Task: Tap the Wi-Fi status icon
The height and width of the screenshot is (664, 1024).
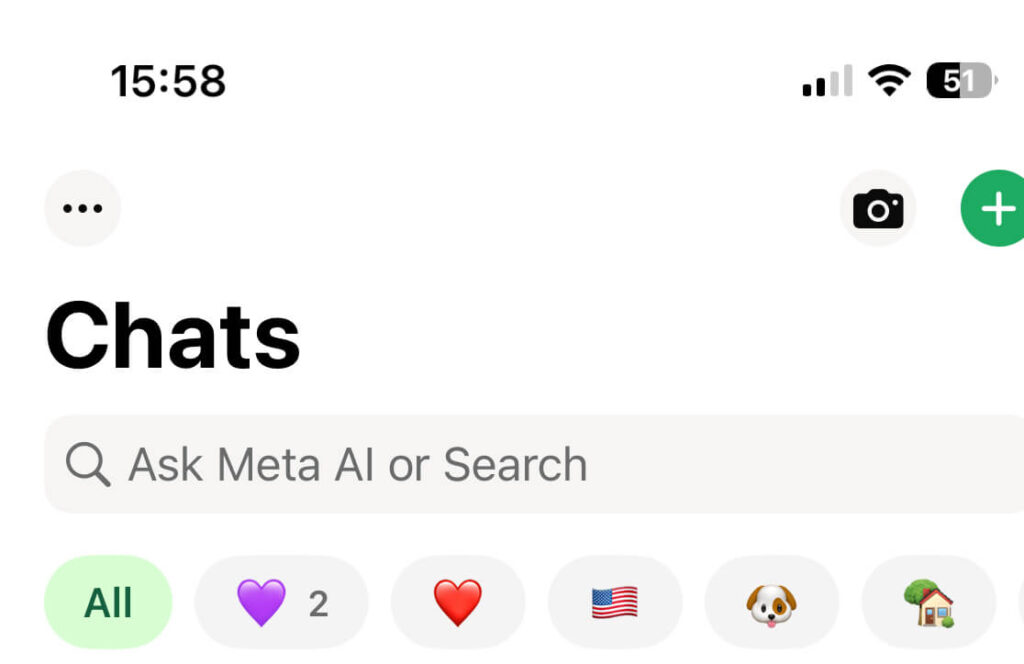Action: [x=889, y=80]
